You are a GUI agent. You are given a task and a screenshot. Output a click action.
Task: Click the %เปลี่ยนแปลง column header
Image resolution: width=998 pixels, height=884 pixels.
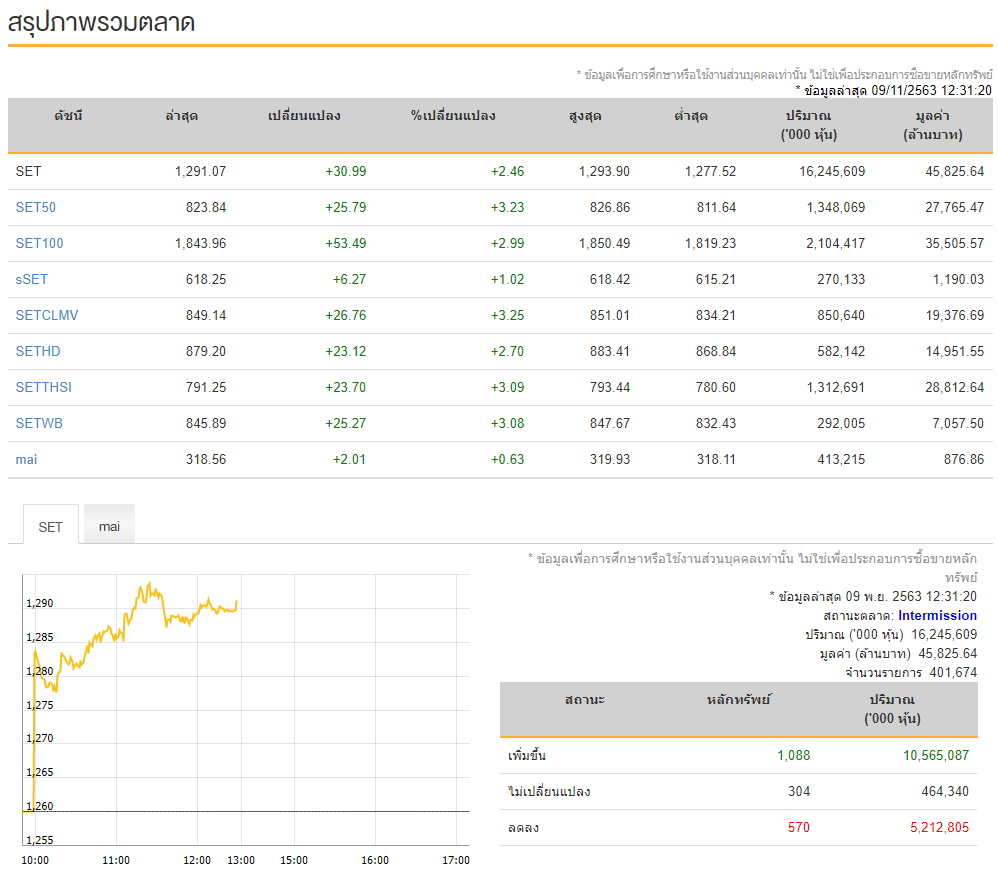coord(453,116)
